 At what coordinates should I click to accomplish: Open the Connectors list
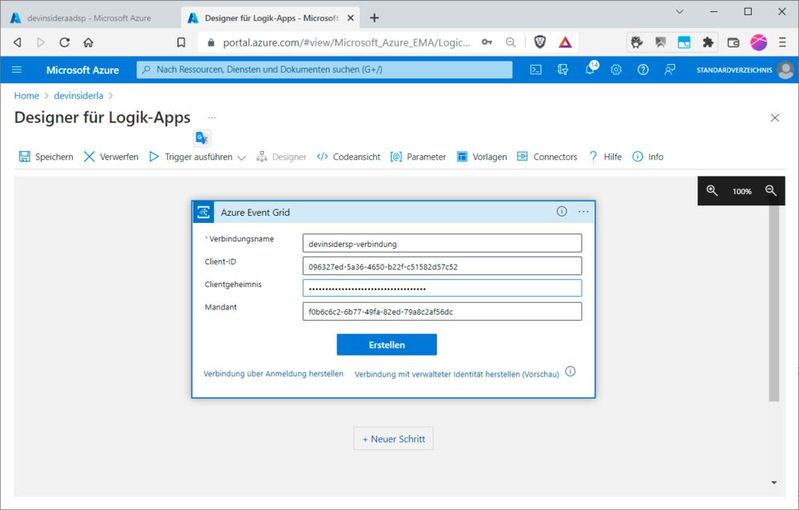pyautogui.click(x=547, y=156)
